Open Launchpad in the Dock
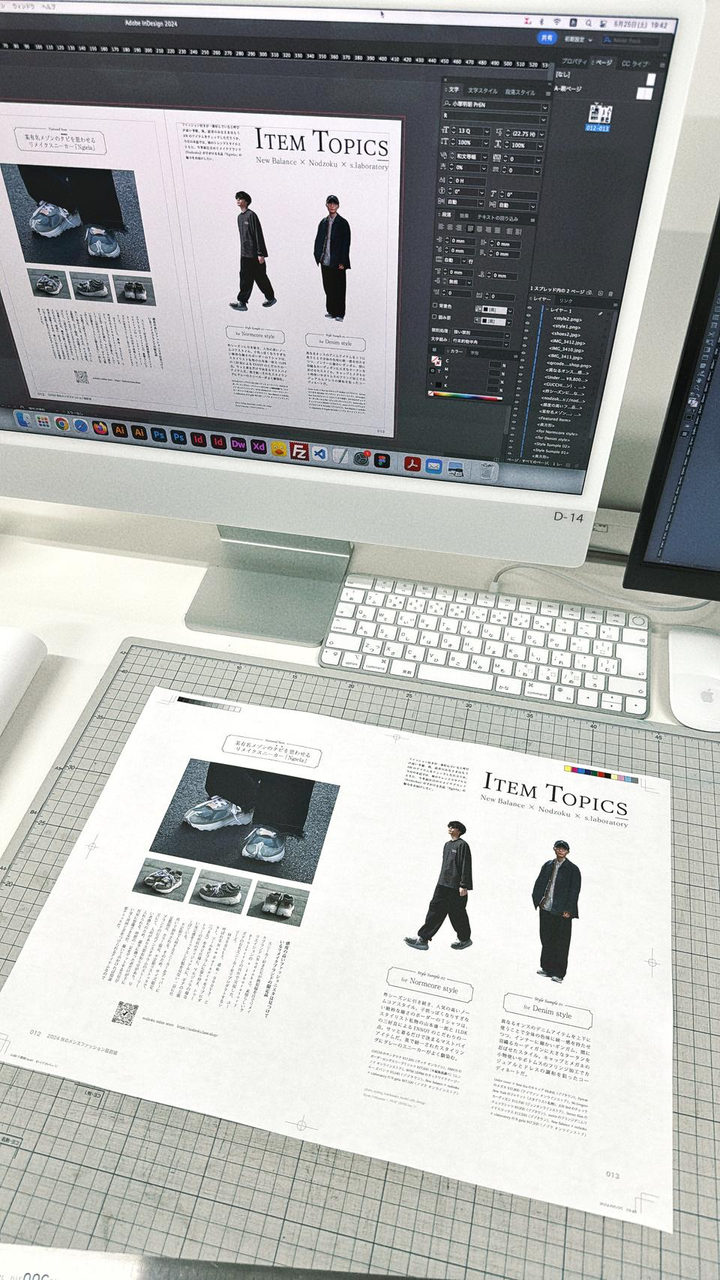Screen dimensions: 720x1280 click(43, 421)
